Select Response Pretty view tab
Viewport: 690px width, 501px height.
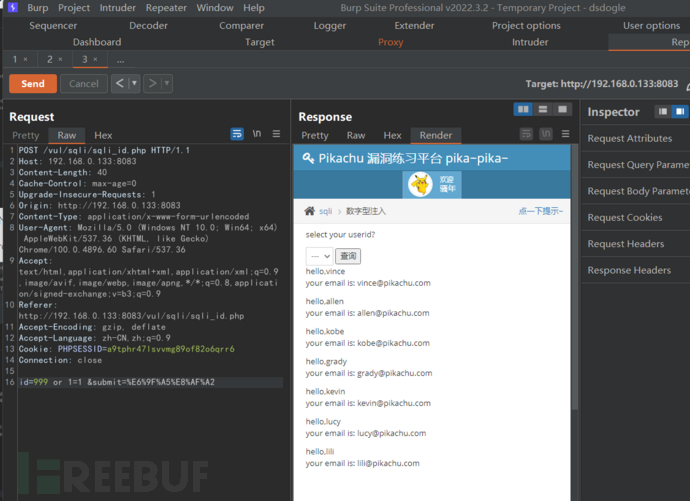pyautogui.click(x=315, y=135)
